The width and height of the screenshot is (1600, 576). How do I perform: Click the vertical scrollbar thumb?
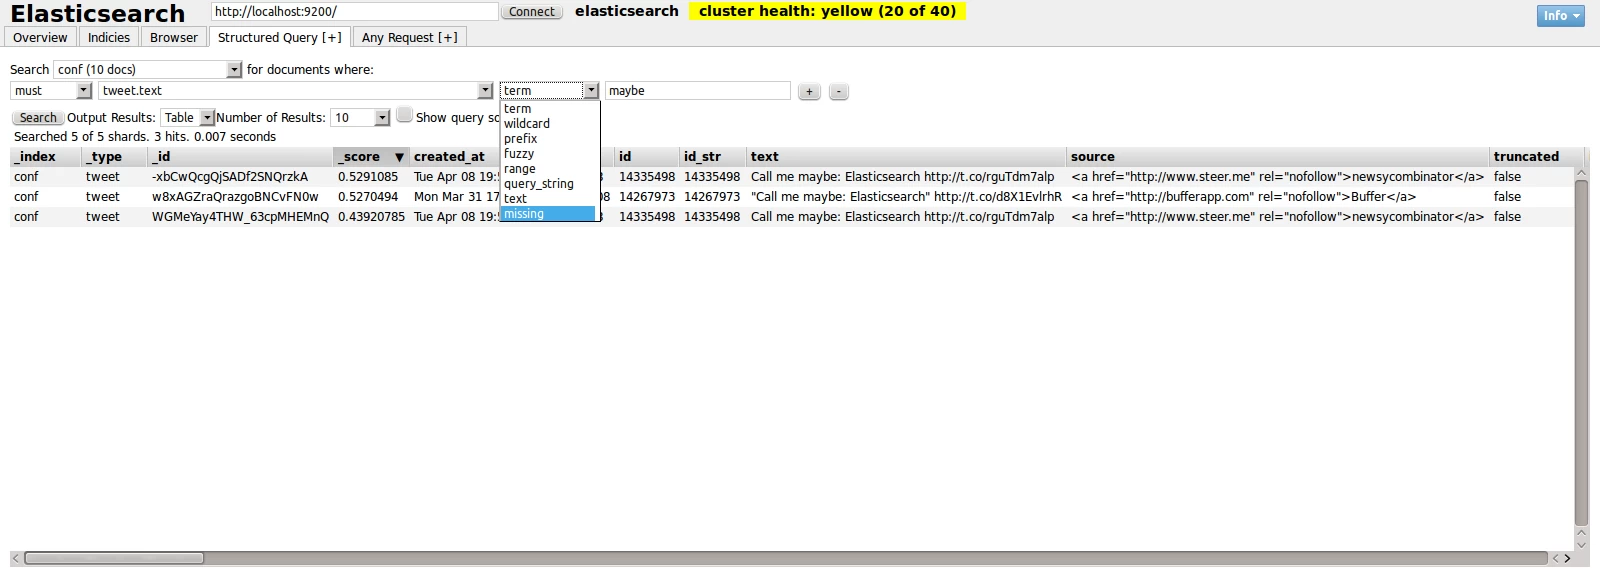[x=1581, y=352]
